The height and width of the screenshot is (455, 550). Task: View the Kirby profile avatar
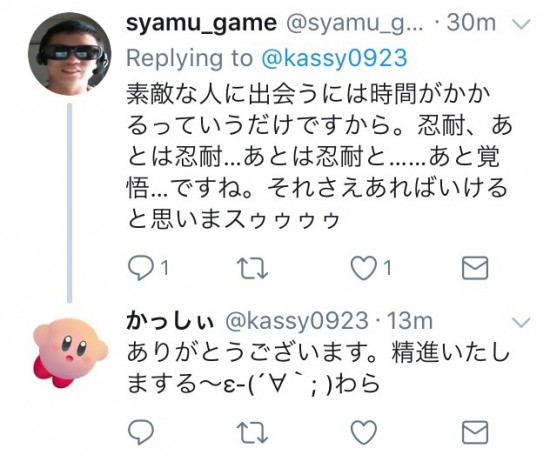[x=69, y=352]
